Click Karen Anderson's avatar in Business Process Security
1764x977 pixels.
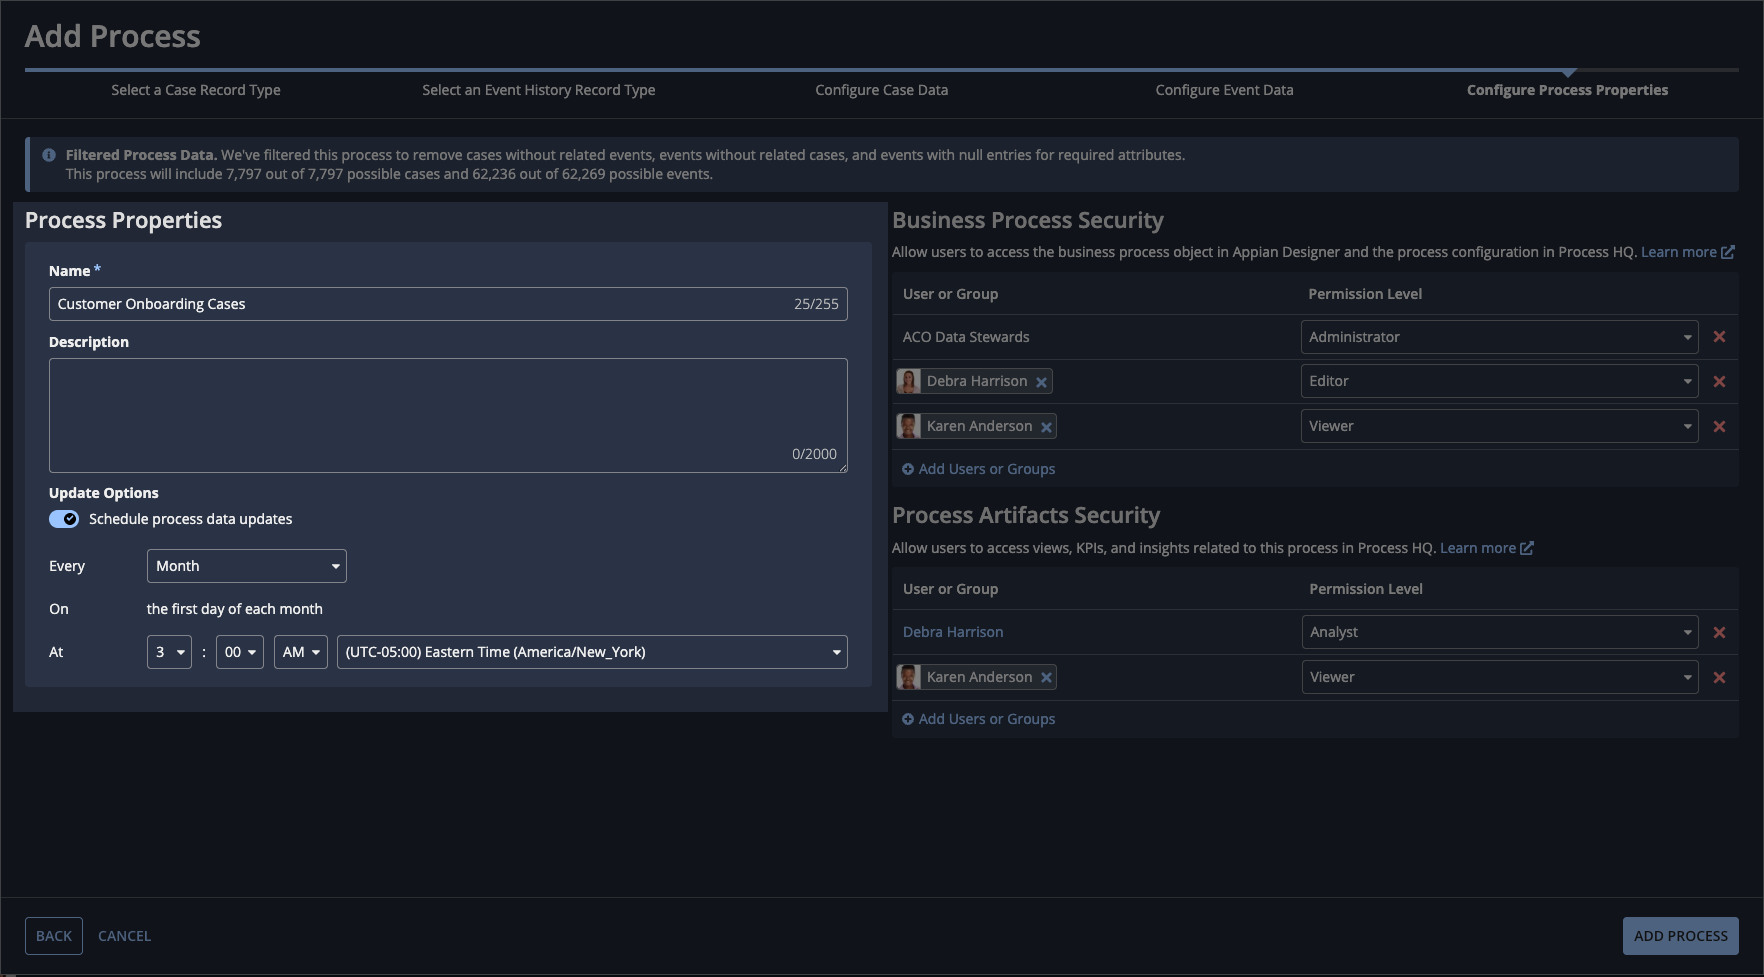click(909, 426)
